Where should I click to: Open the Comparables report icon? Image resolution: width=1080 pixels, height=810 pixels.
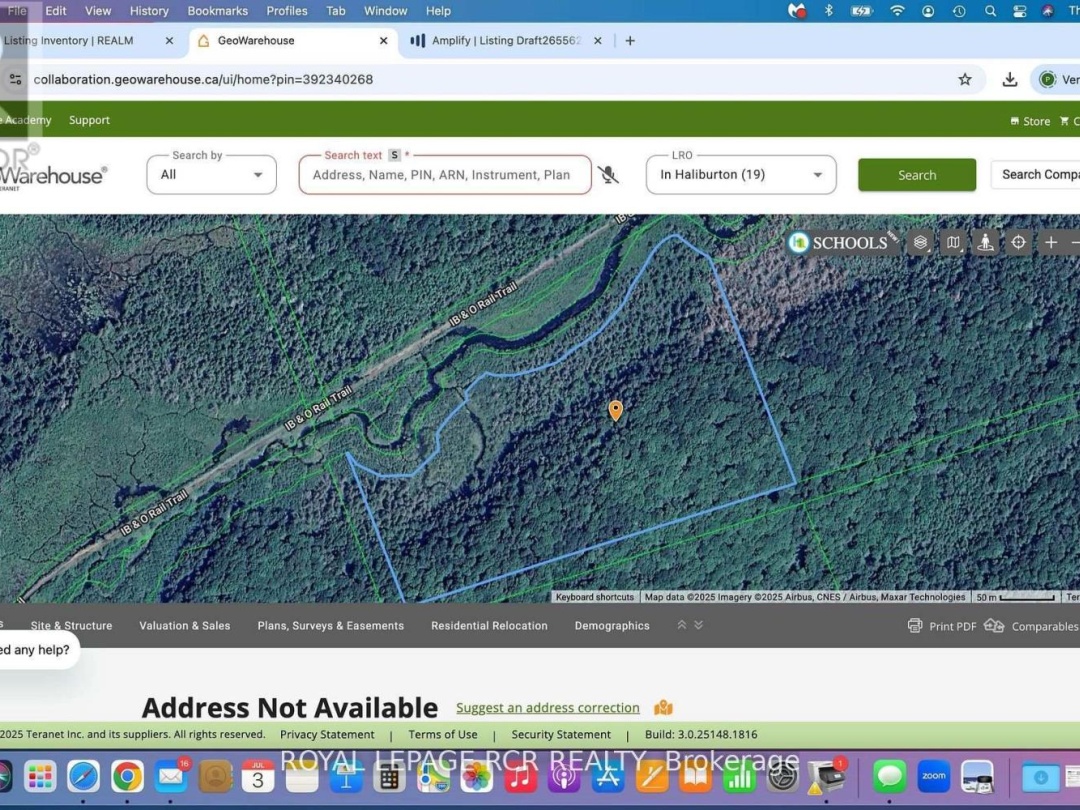[994, 625]
